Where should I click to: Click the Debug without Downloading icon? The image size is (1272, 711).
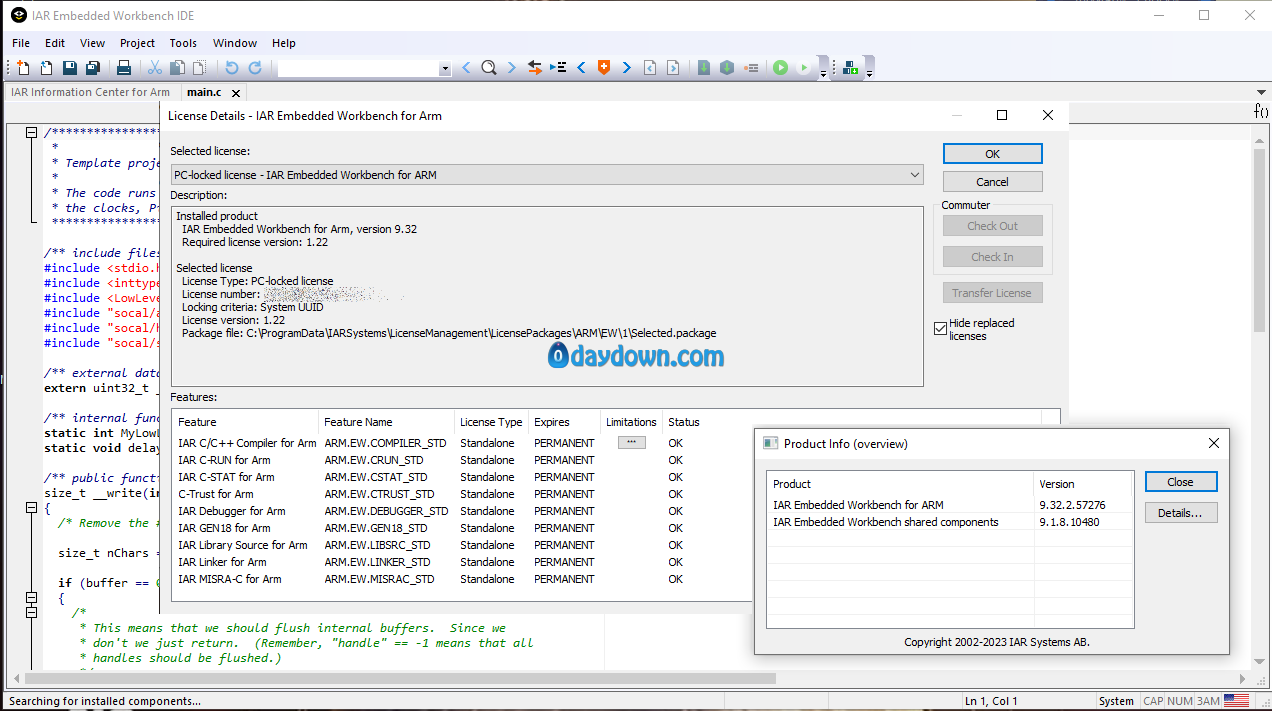tap(803, 68)
